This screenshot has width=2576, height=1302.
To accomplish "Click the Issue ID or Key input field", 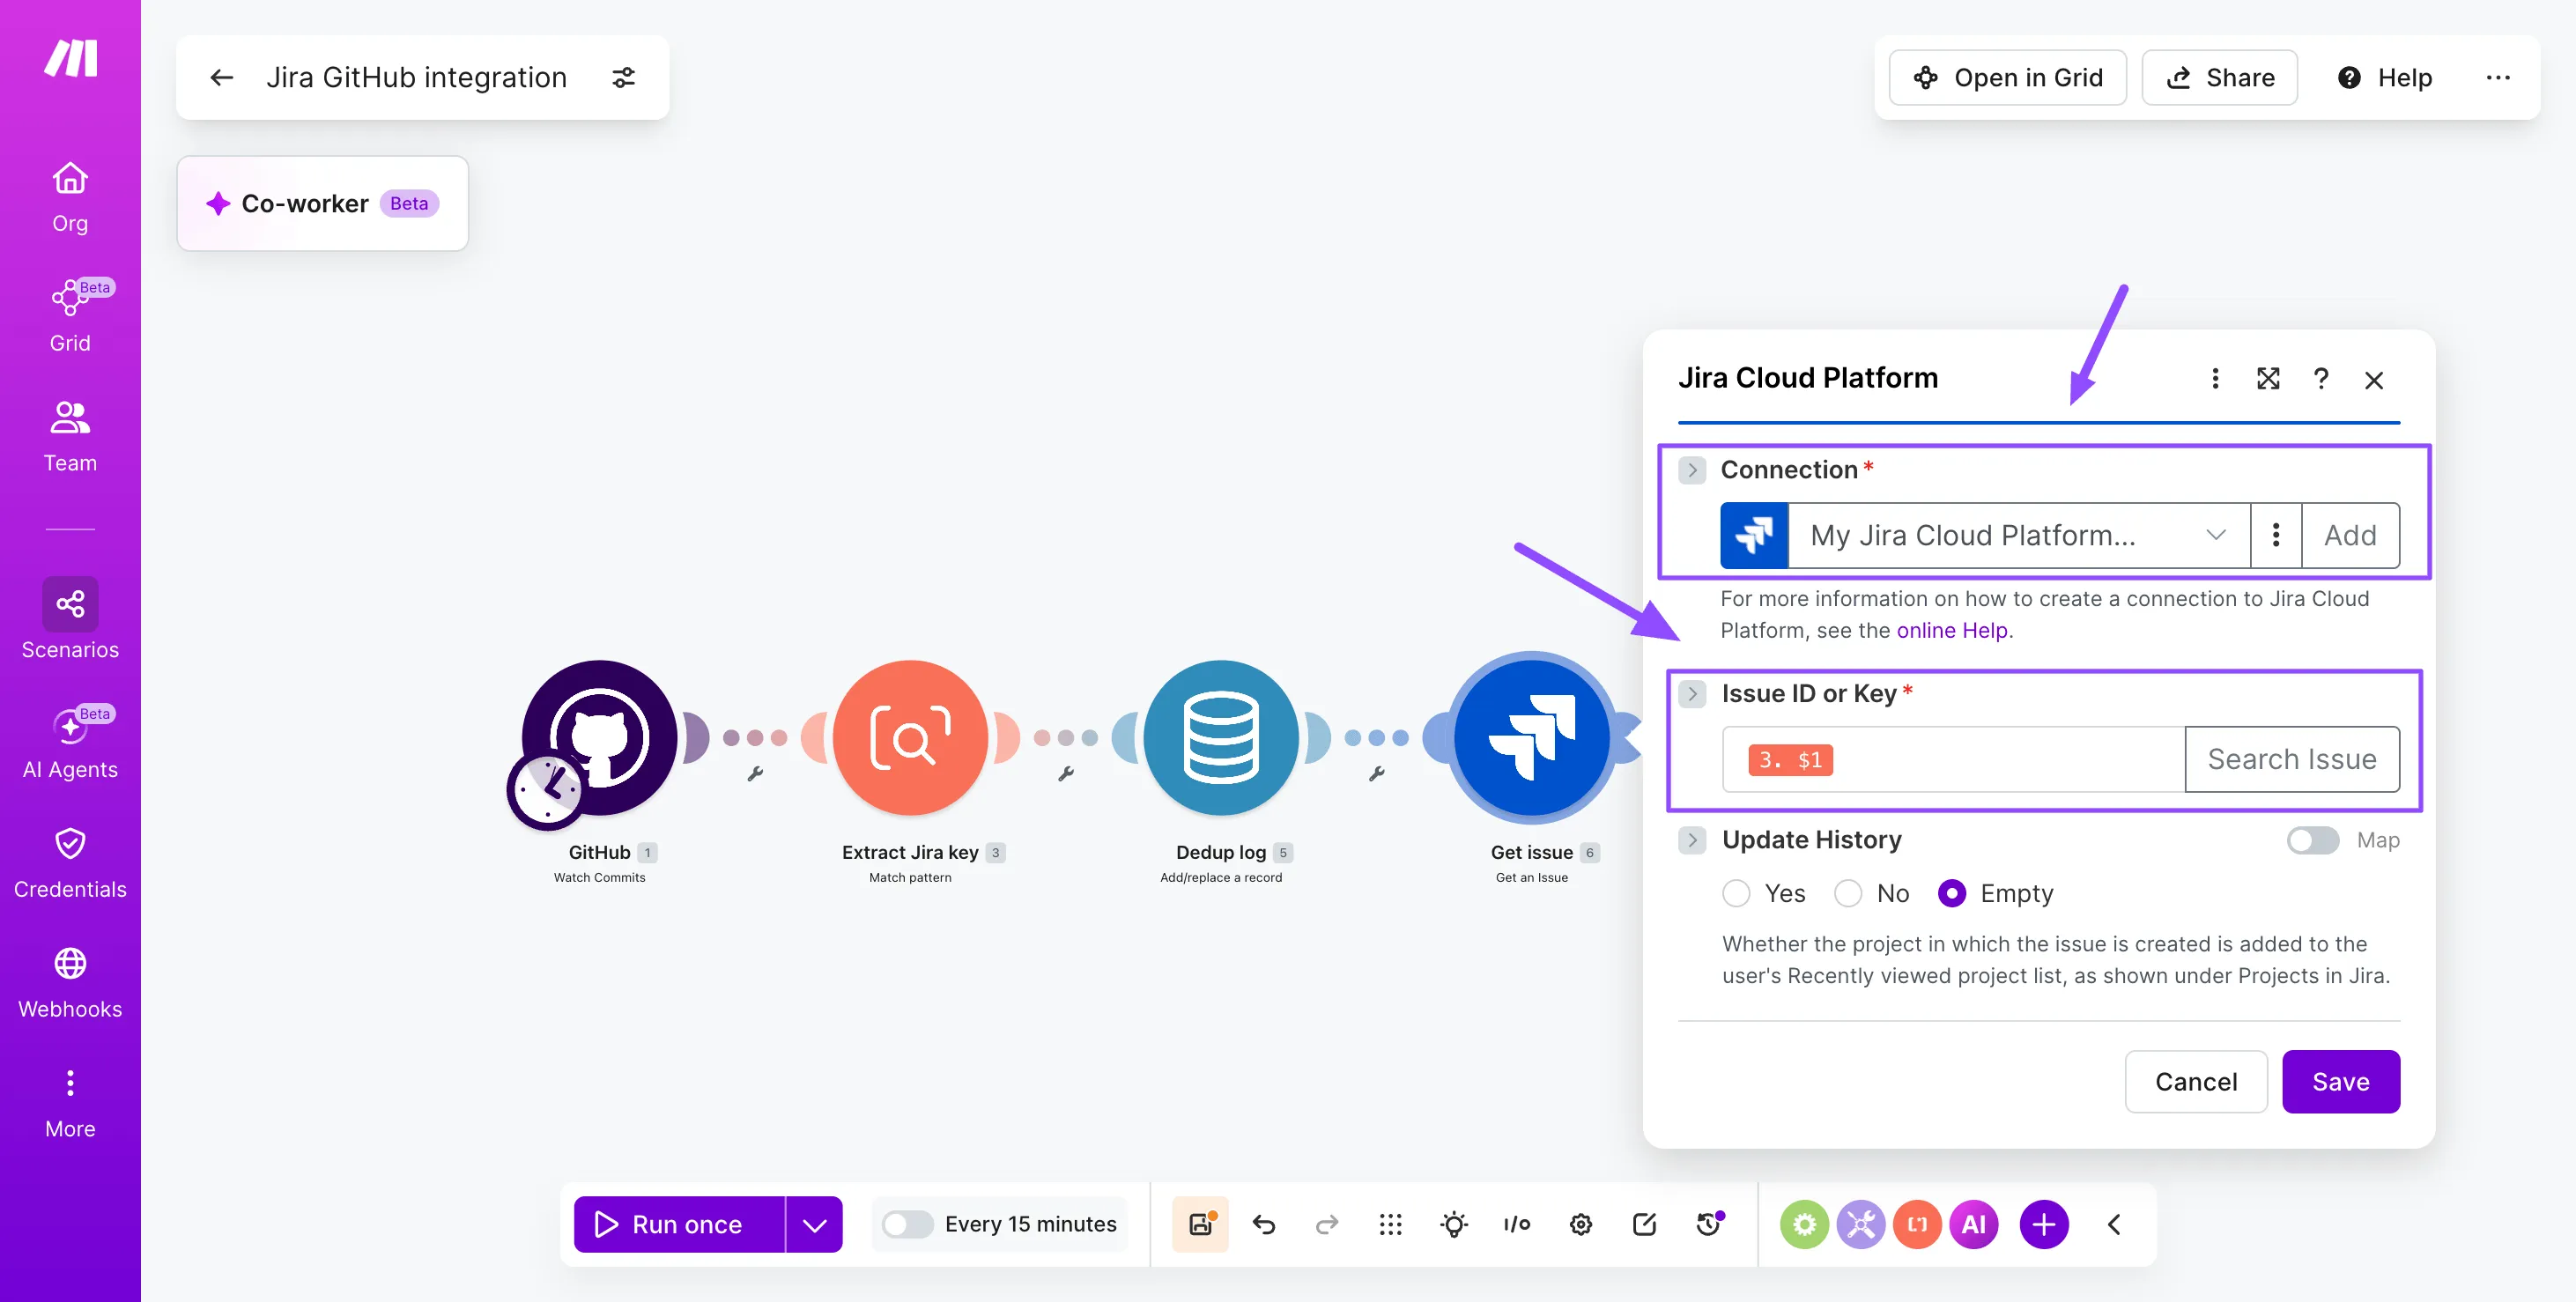I will [x=1953, y=759].
